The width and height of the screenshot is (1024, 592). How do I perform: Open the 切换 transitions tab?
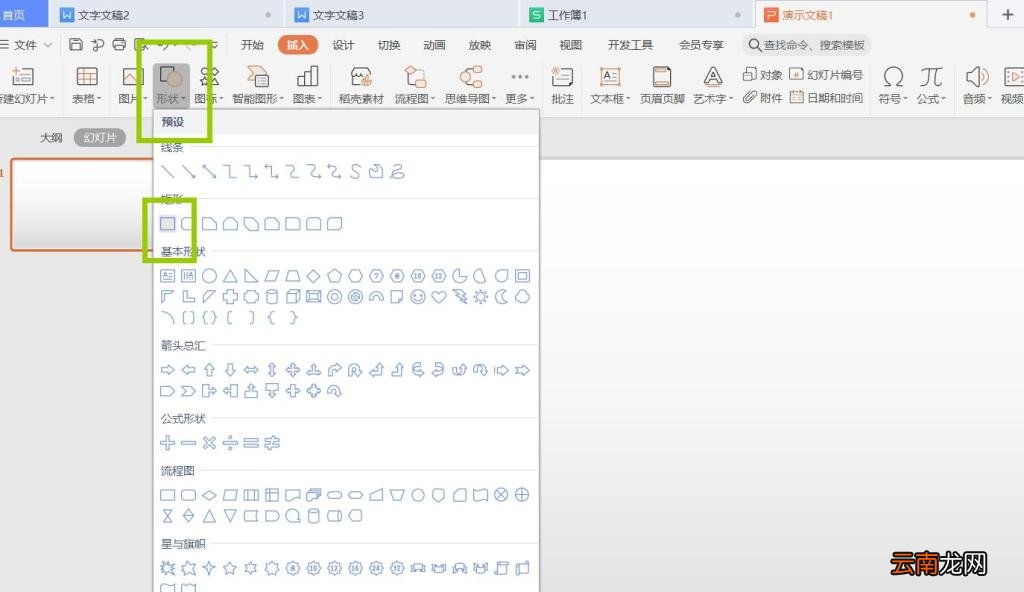(x=389, y=45)
